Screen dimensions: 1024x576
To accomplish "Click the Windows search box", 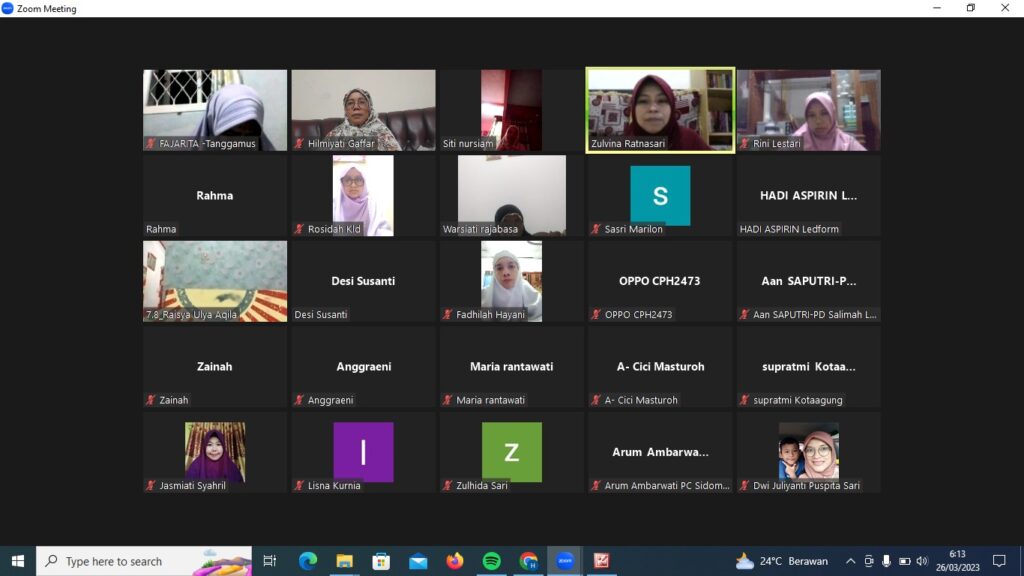I will point(144,561).
